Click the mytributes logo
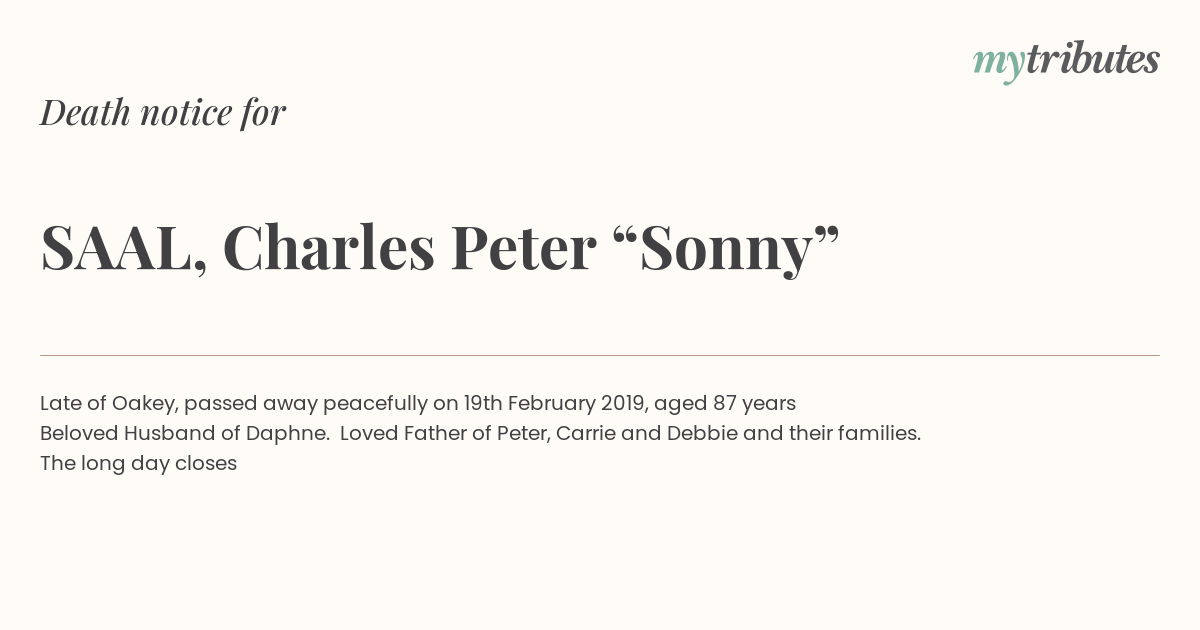 (x=1066, y=61)
